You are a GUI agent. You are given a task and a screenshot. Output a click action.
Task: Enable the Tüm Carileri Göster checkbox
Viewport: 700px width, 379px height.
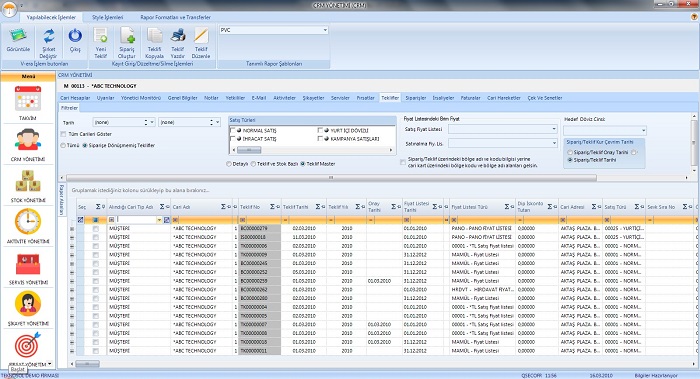pyautogui.click(x=63, y=134)
